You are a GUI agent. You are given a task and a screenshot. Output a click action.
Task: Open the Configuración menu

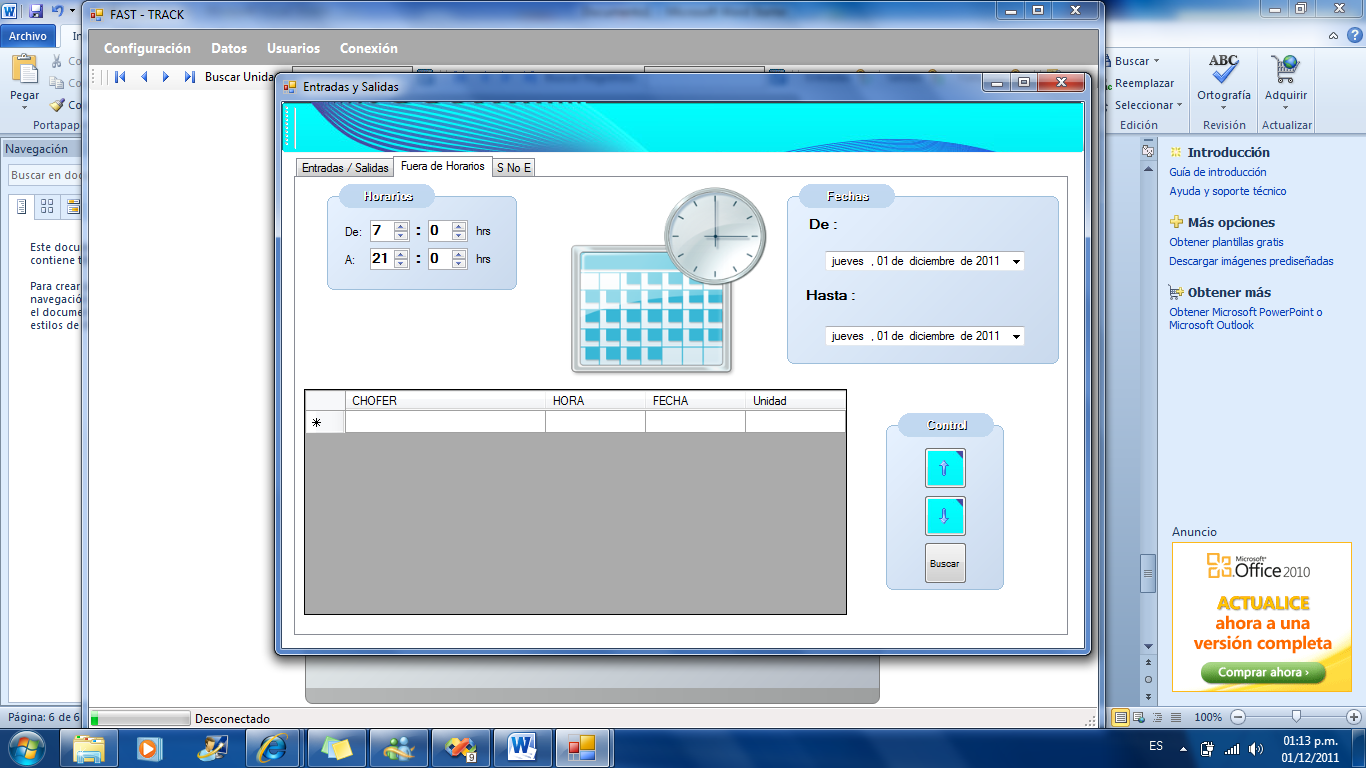tap(147, 48)
